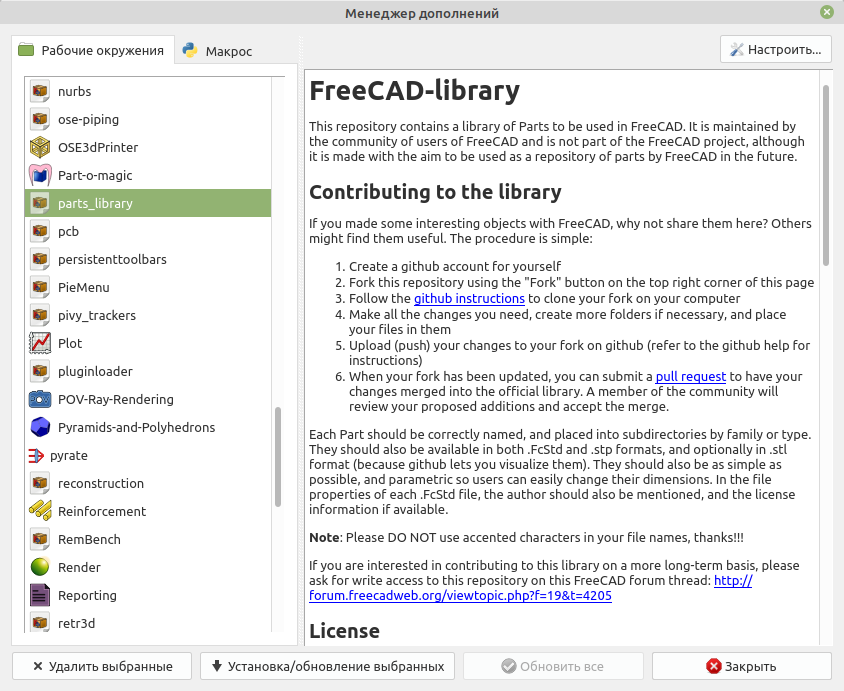
Task: Close the dialog with Закрыть
Action: click(742, 666)
